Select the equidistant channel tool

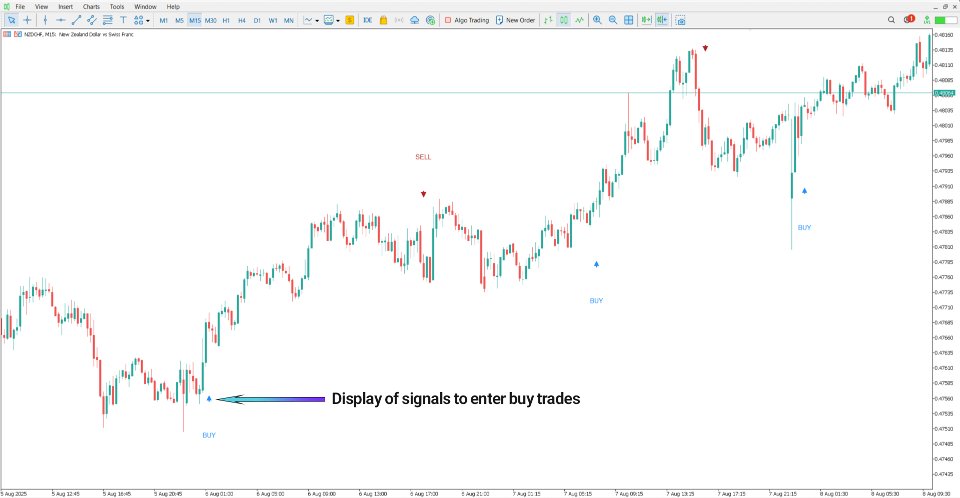coord(92,20)
